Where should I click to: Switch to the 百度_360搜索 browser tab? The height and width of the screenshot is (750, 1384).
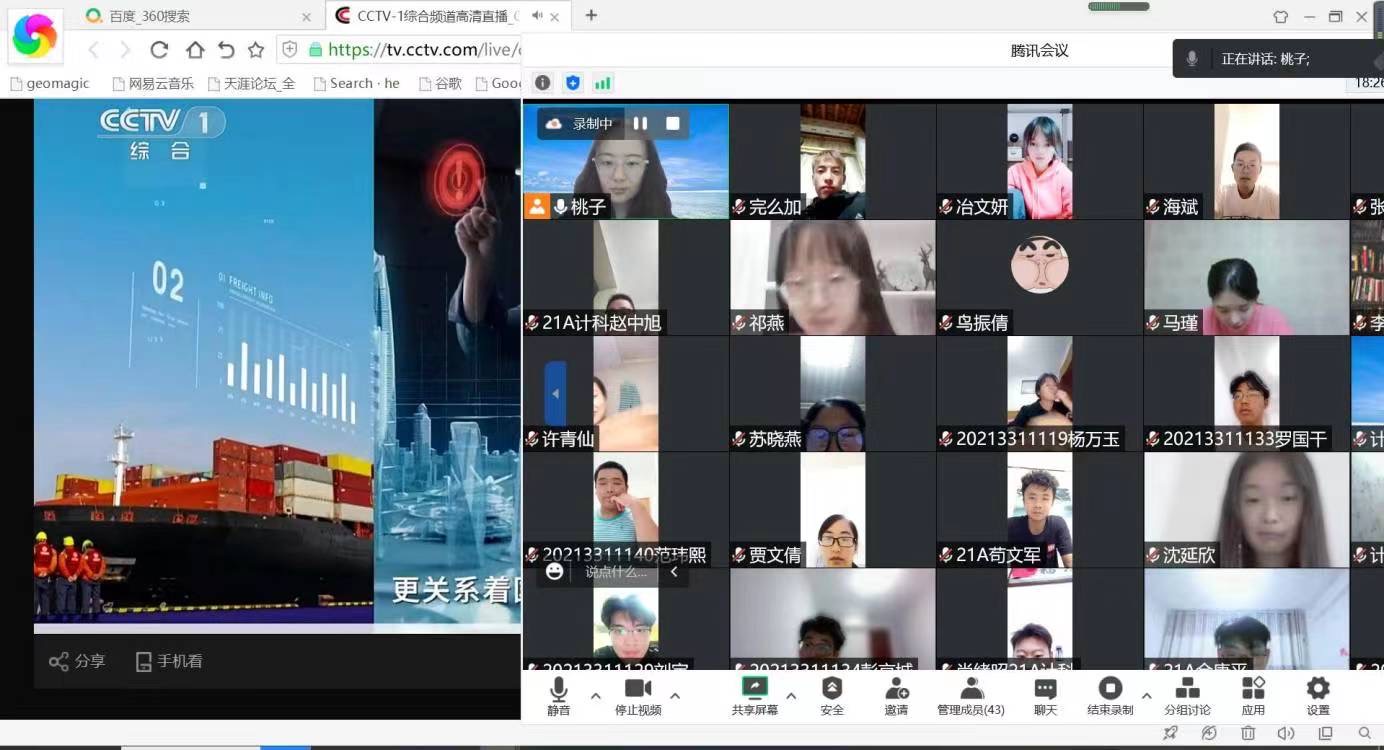[x=190, y=16]
